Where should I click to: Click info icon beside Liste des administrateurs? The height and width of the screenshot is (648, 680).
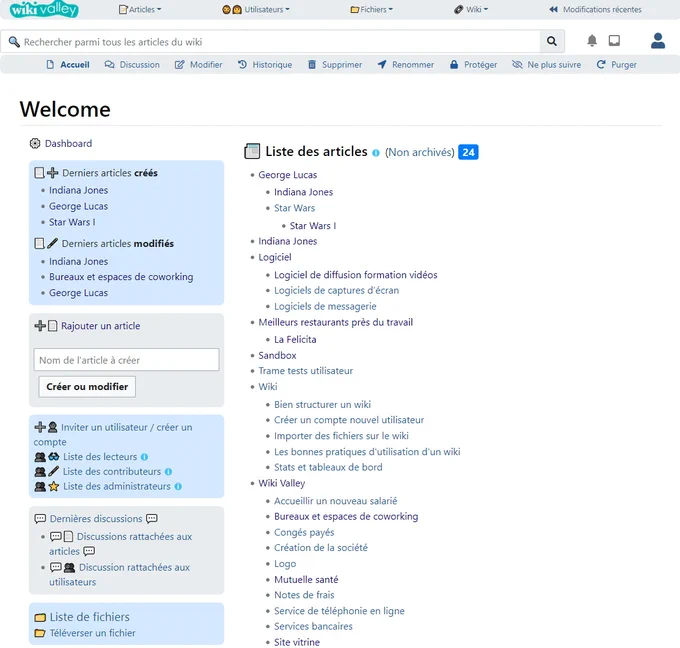(178, 487)
